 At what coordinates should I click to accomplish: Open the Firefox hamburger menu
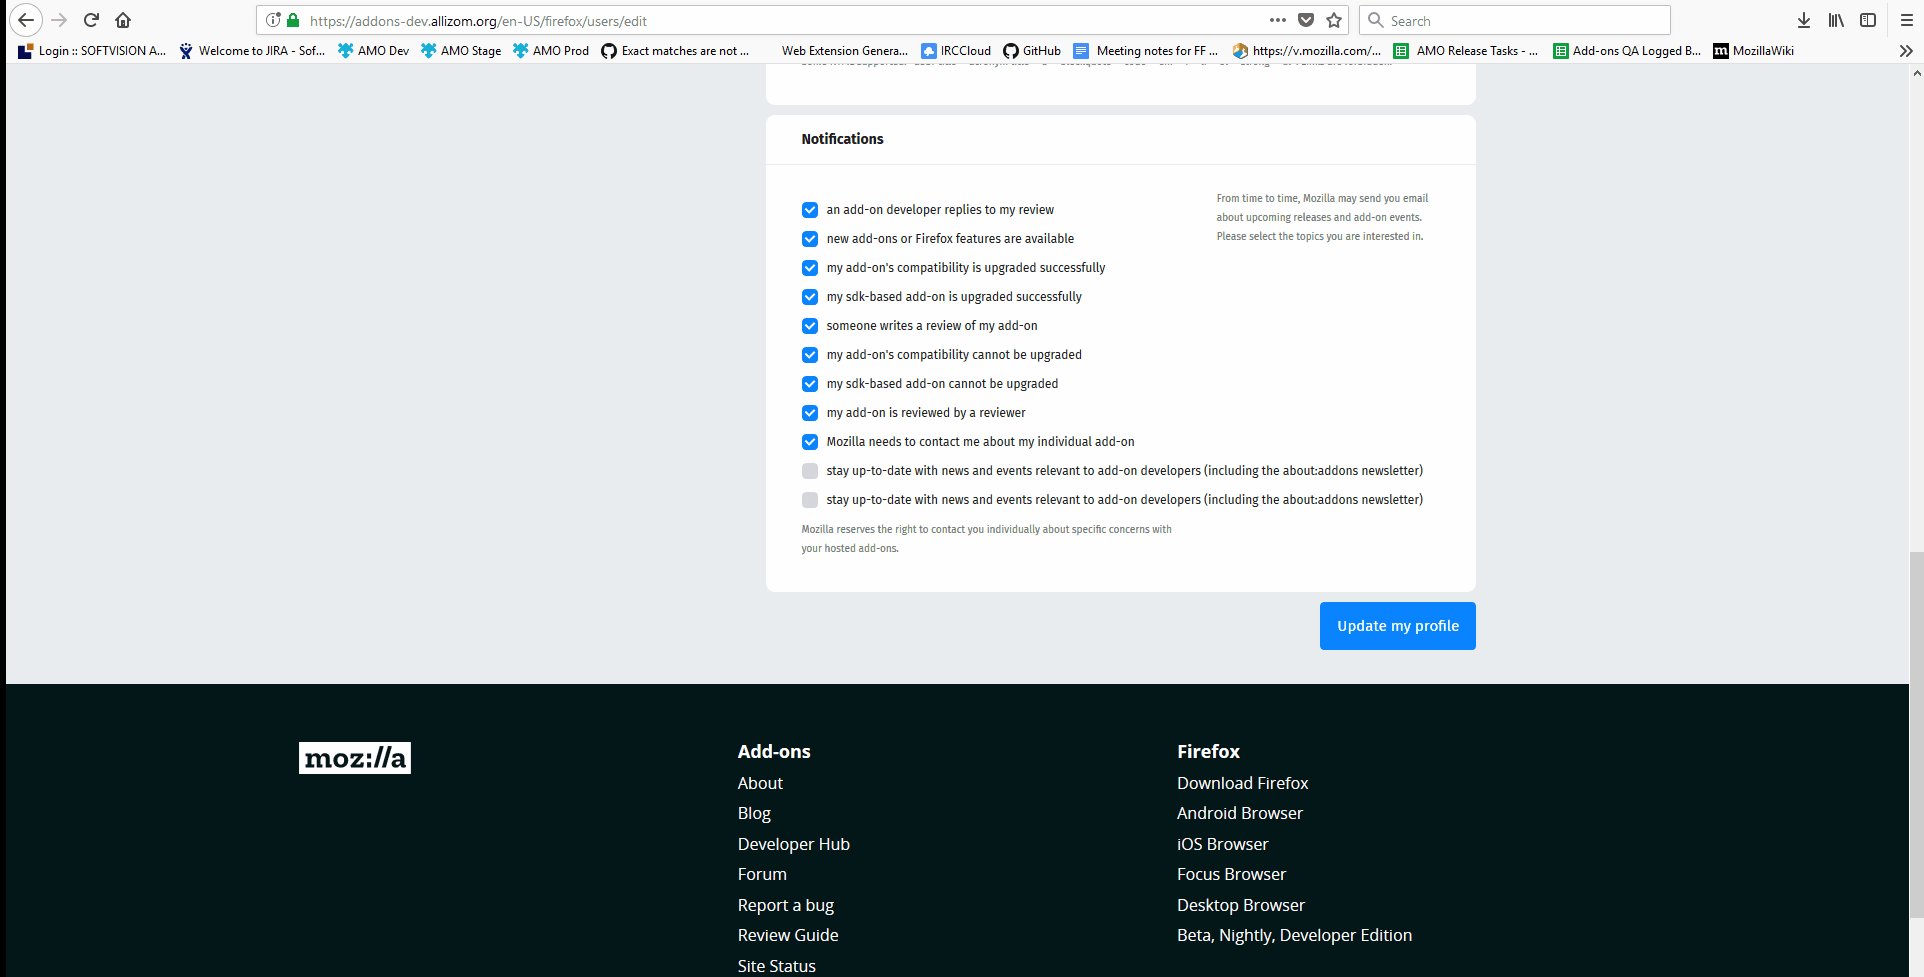pyautogui.click(x=1905, y=20)
